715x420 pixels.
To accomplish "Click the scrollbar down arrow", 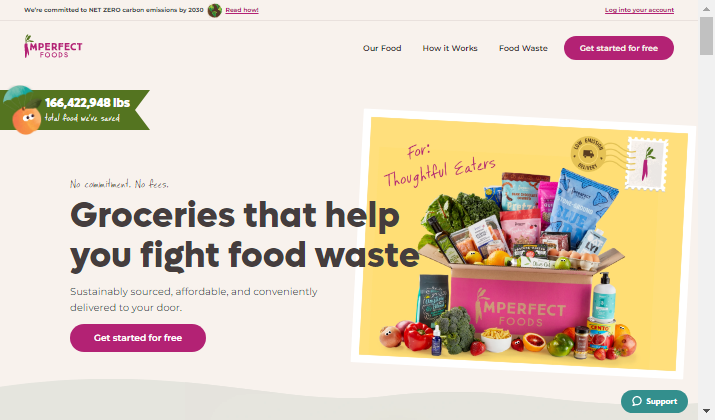I will pos(706,411).
